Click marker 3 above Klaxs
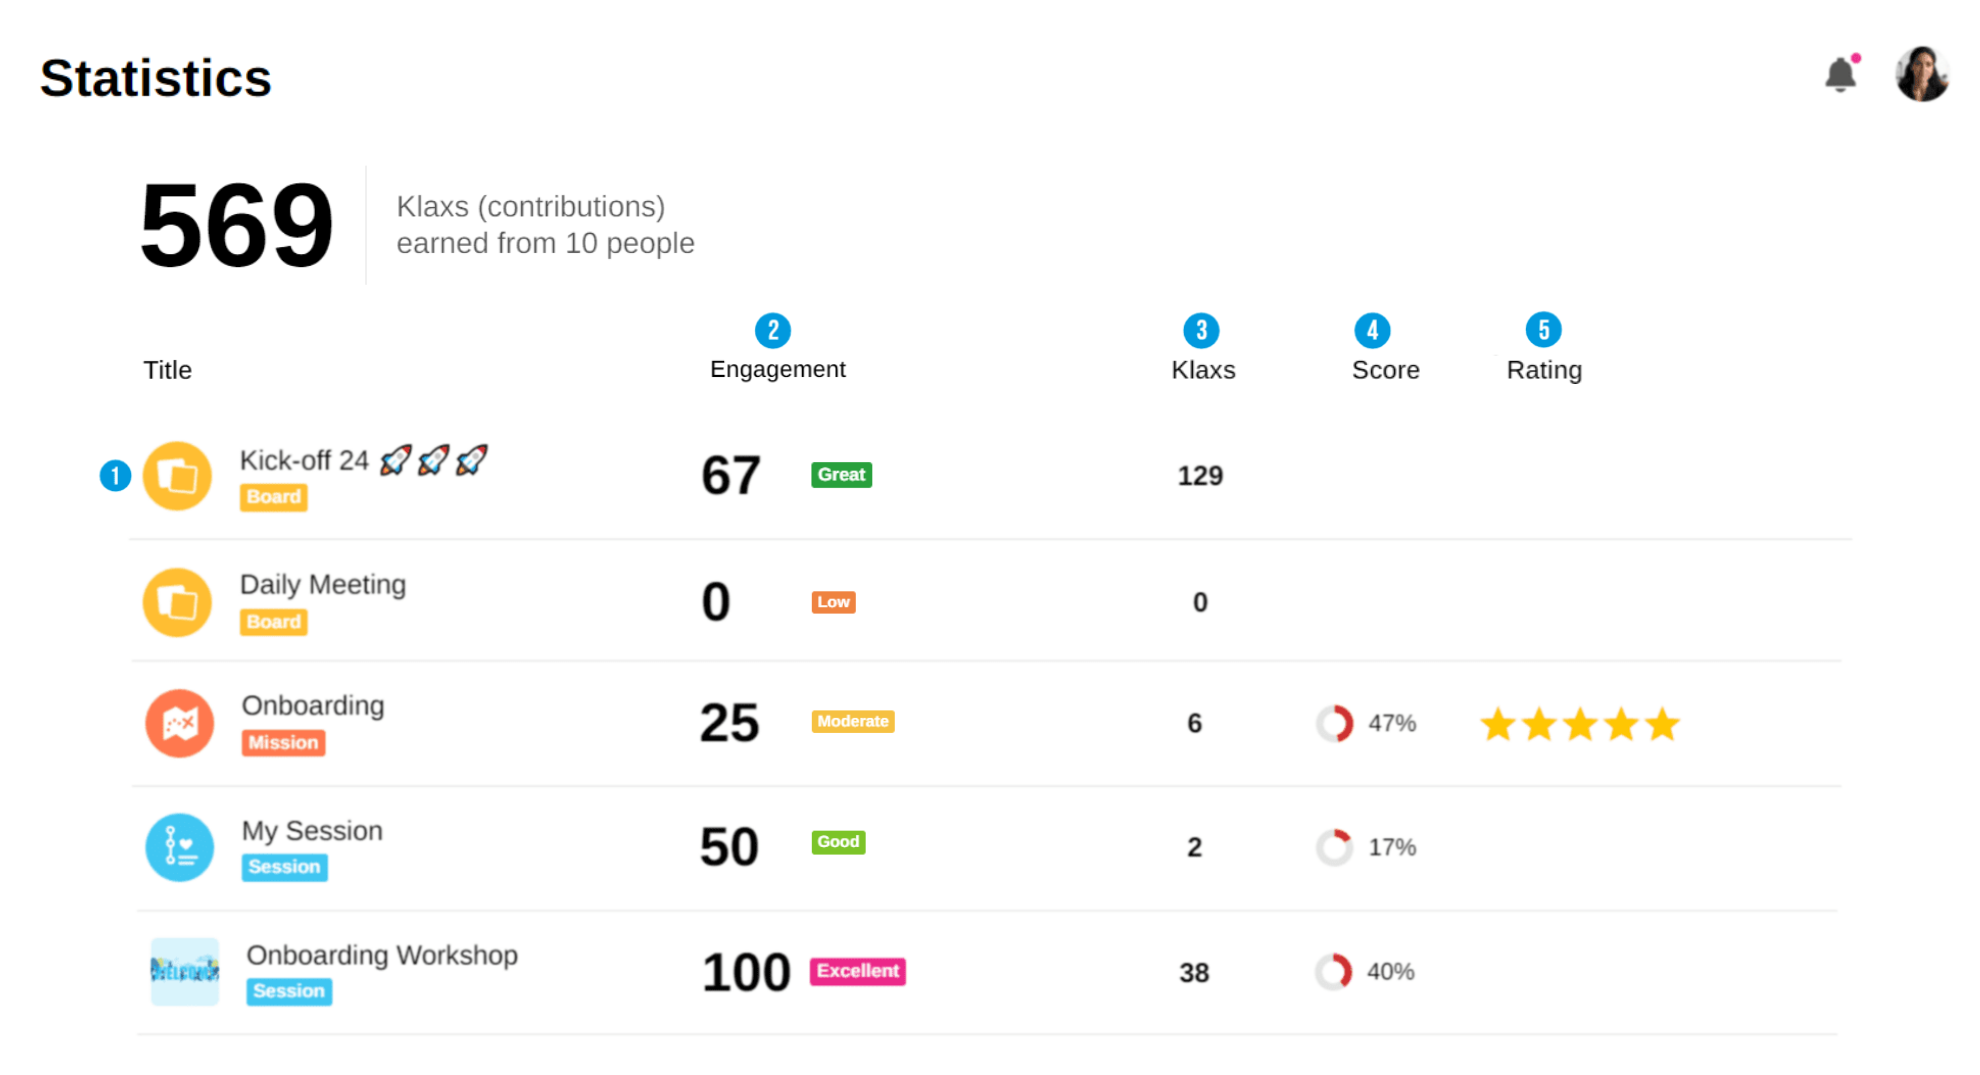Viewport: 1980px width, 1075px height. pyautogui.click(x=1201, y=330)
